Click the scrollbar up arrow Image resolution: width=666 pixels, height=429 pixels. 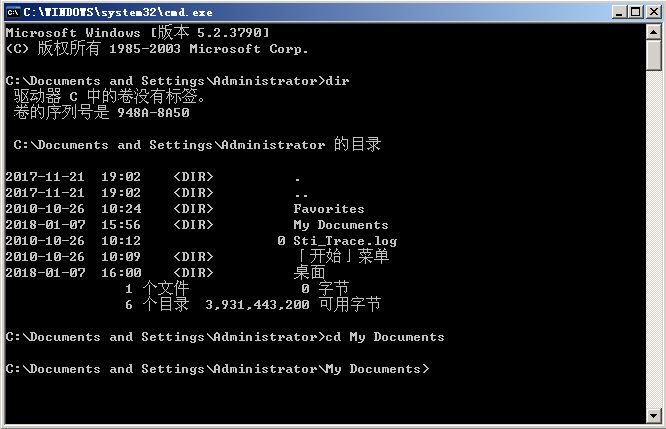pyautogui.click(x=653, y=31)
